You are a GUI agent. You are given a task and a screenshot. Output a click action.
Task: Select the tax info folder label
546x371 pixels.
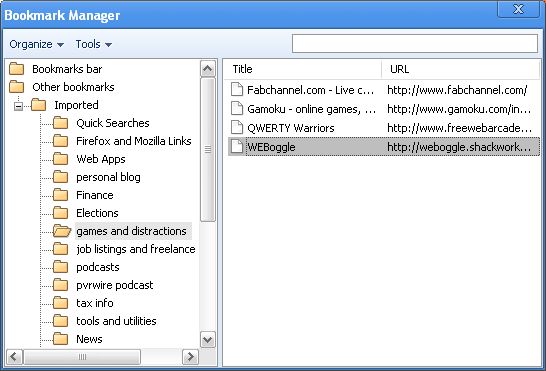(x=95, y=303)
